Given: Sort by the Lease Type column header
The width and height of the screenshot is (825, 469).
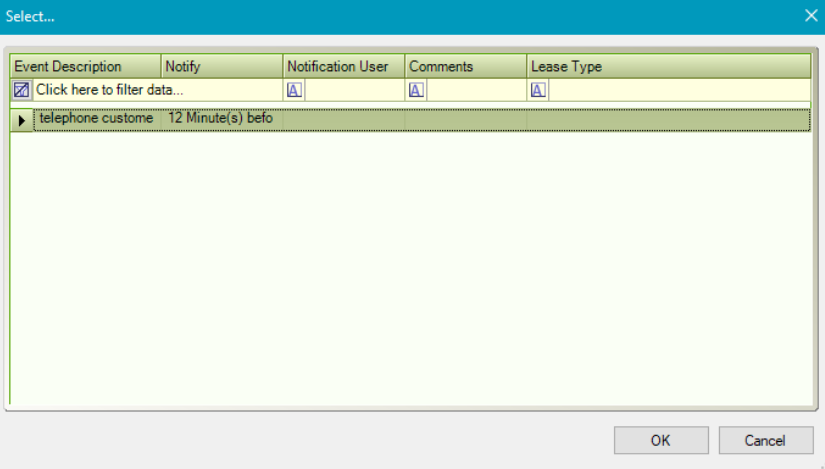Looking at the screenshot, I should tap(668, 66).
